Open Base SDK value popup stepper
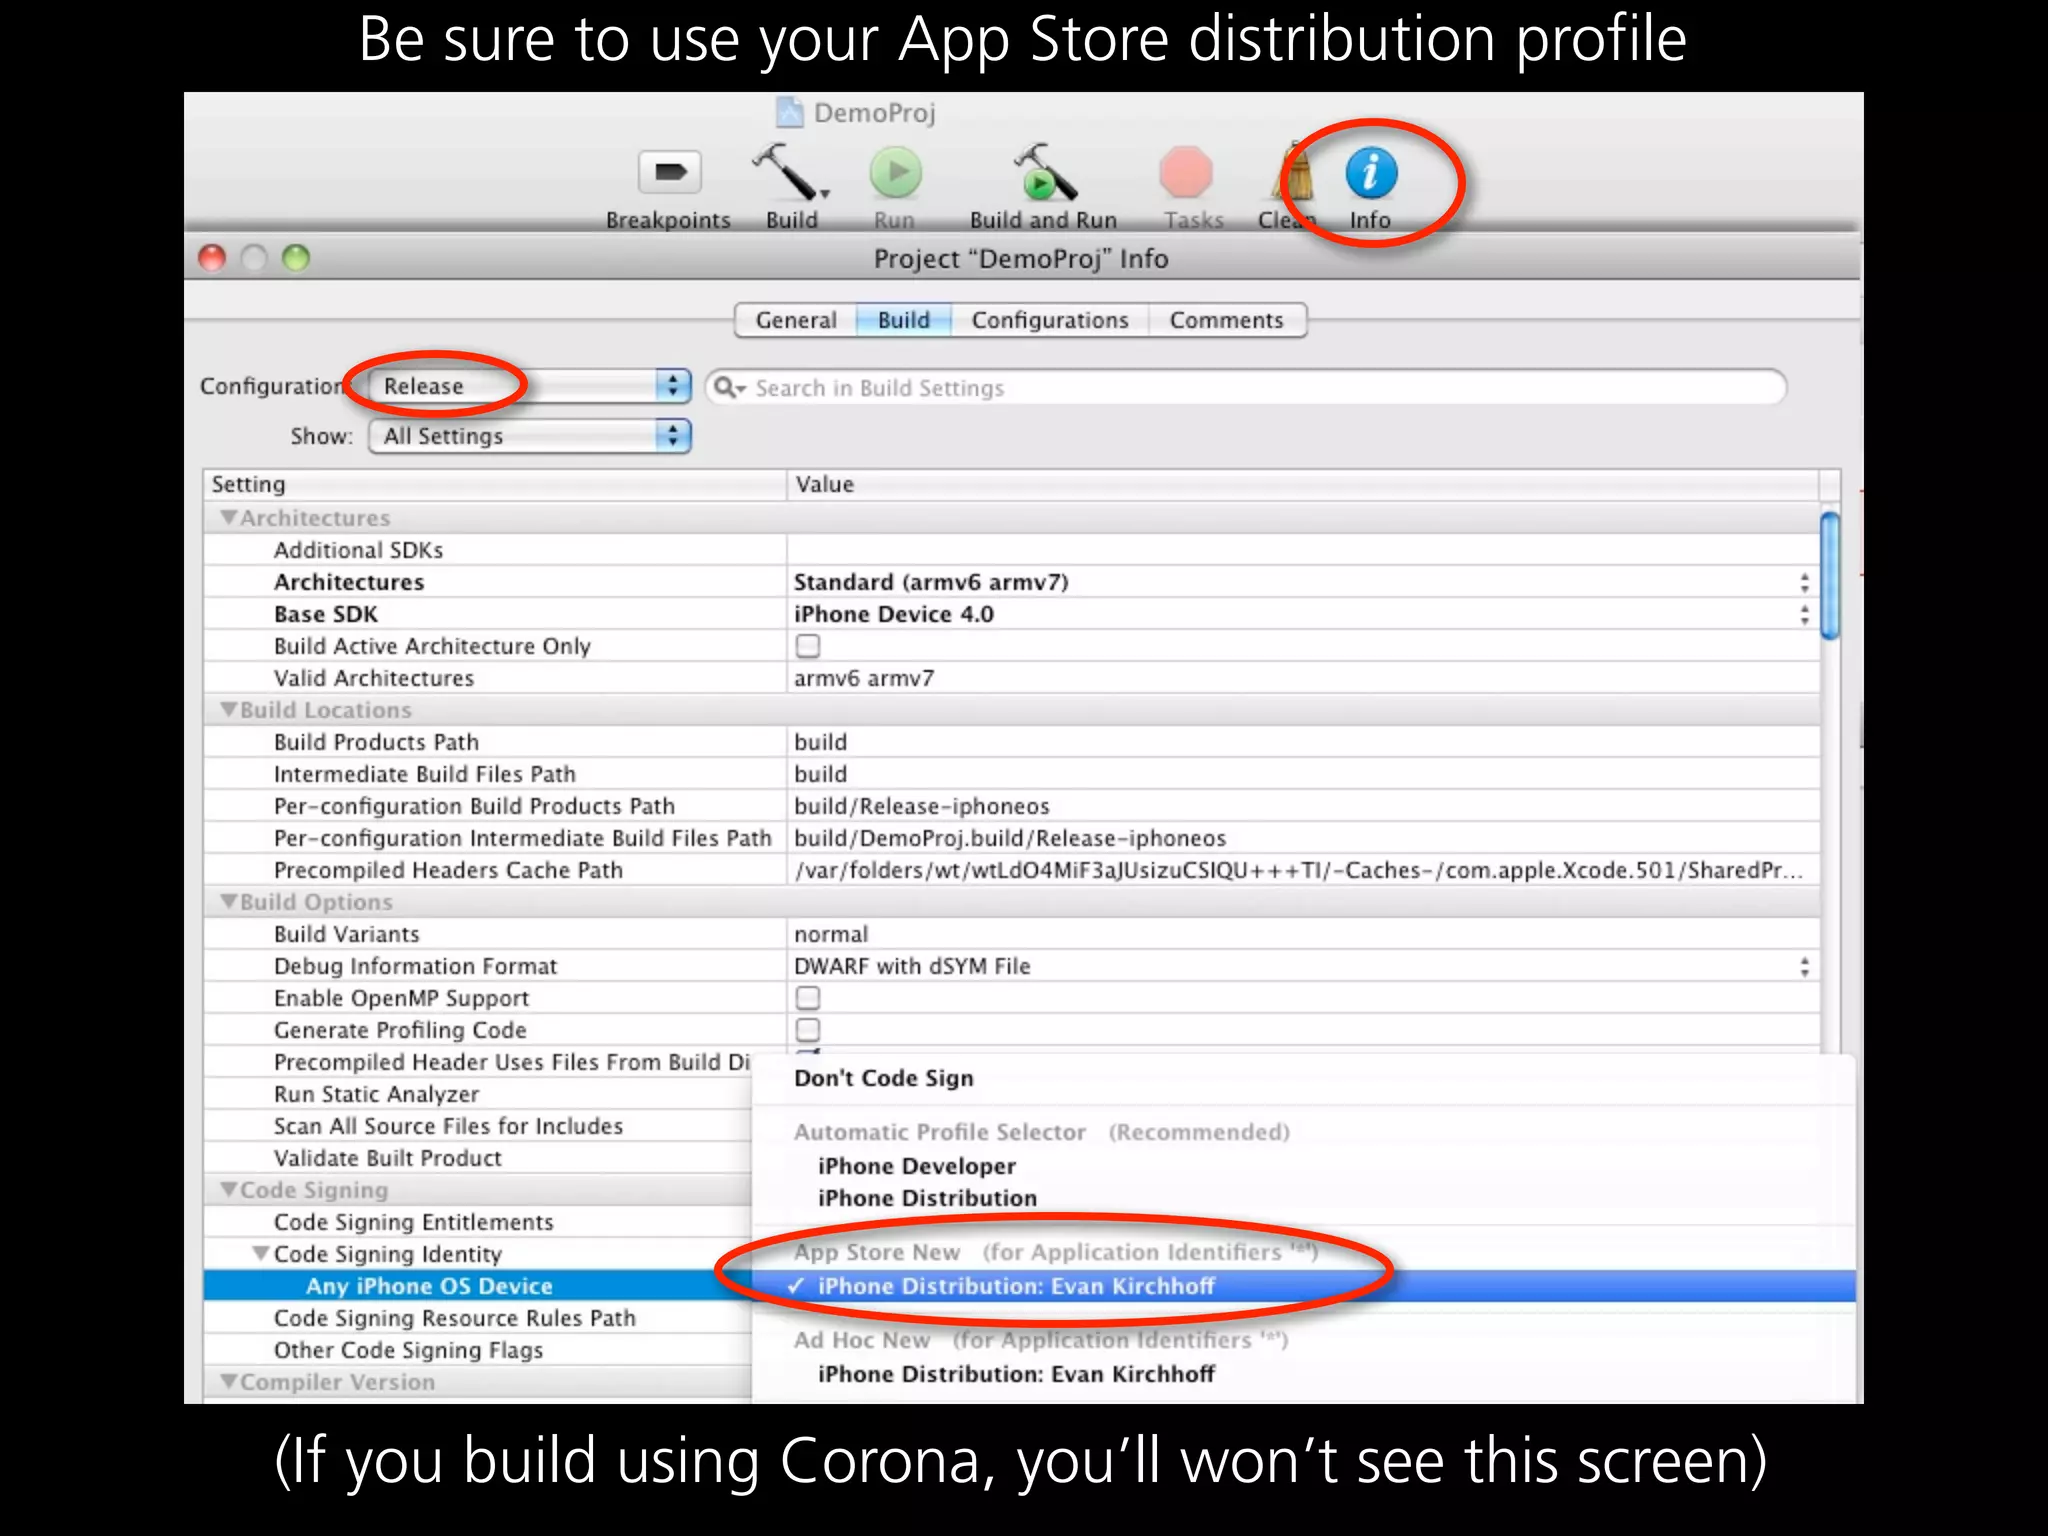This screenshot has width=2048, height=1536. pyautogui.click(x=1804, y=614)
